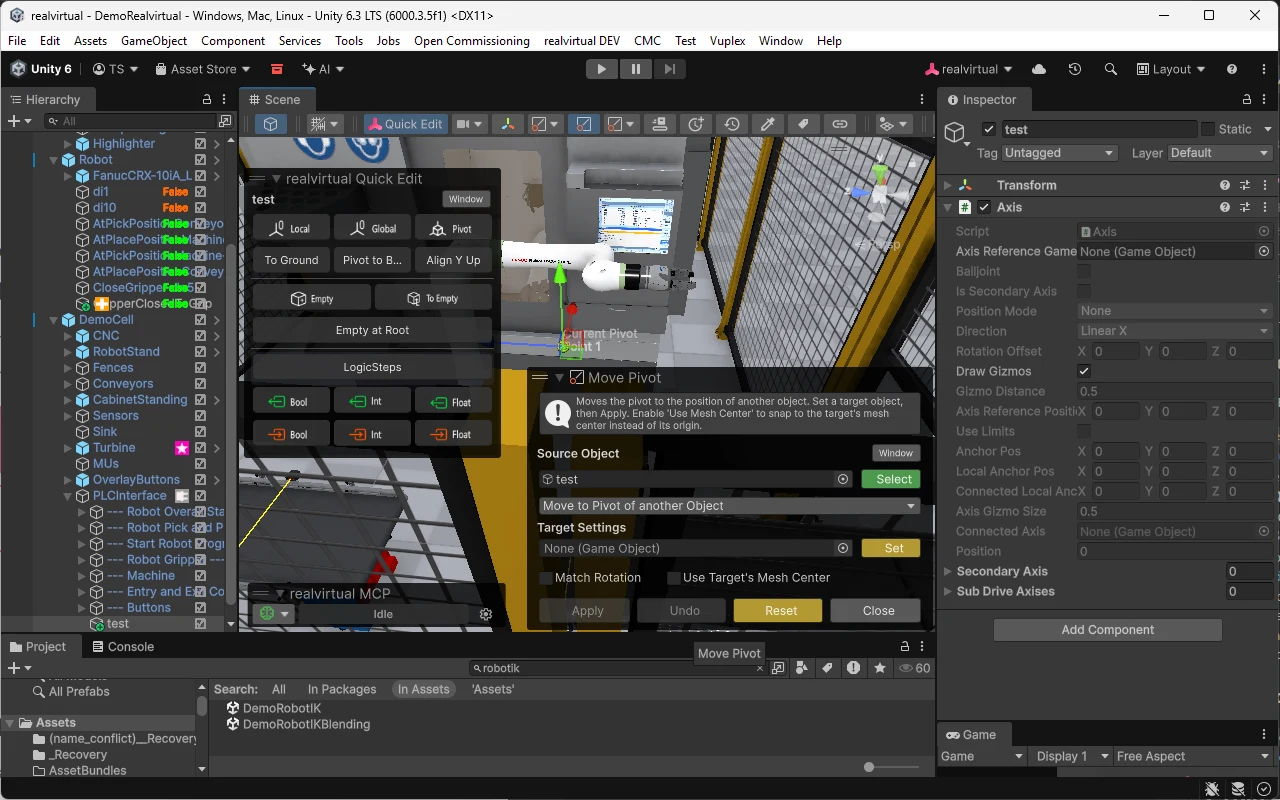Viewport: 1280px width, 800px height.
Task: Start Play mode with the Play button
Action: click(601, 69)
